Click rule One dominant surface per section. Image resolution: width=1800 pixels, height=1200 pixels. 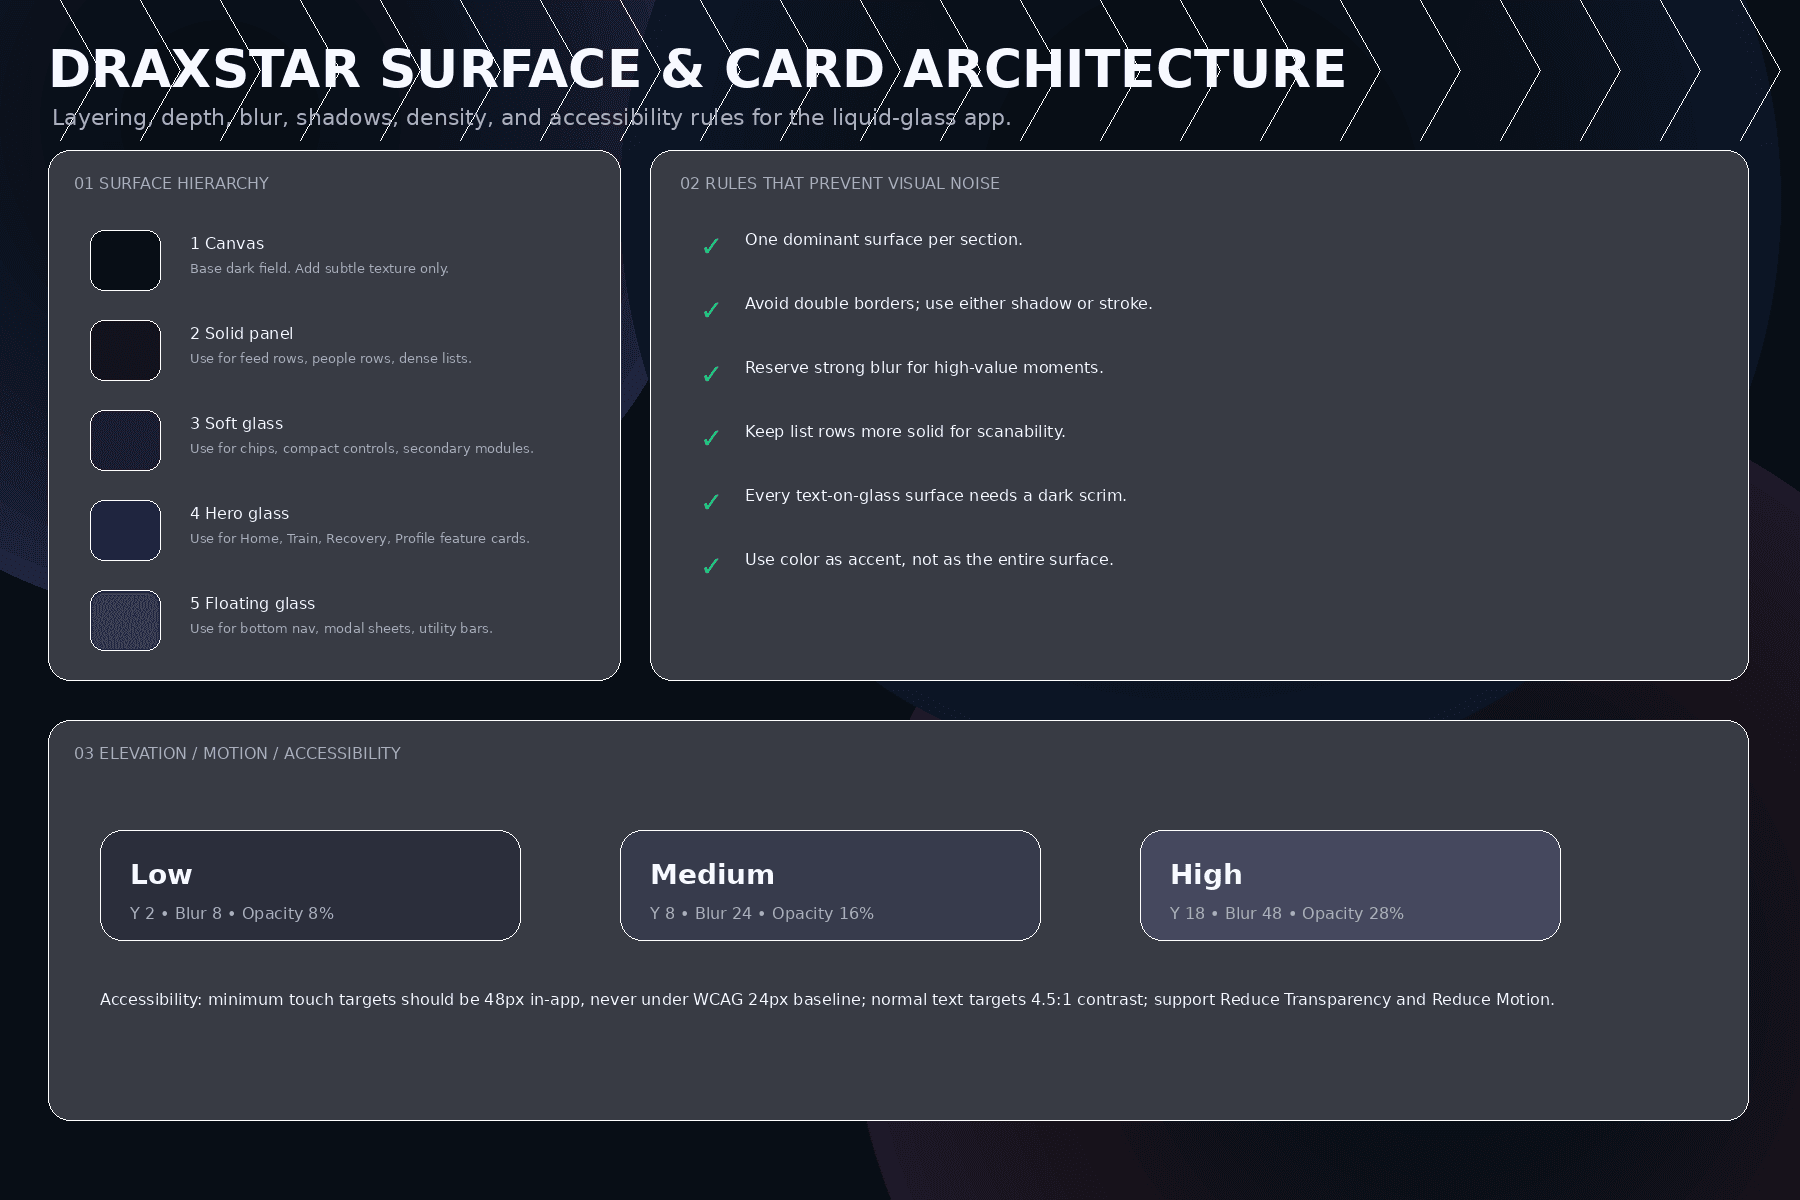883,240
